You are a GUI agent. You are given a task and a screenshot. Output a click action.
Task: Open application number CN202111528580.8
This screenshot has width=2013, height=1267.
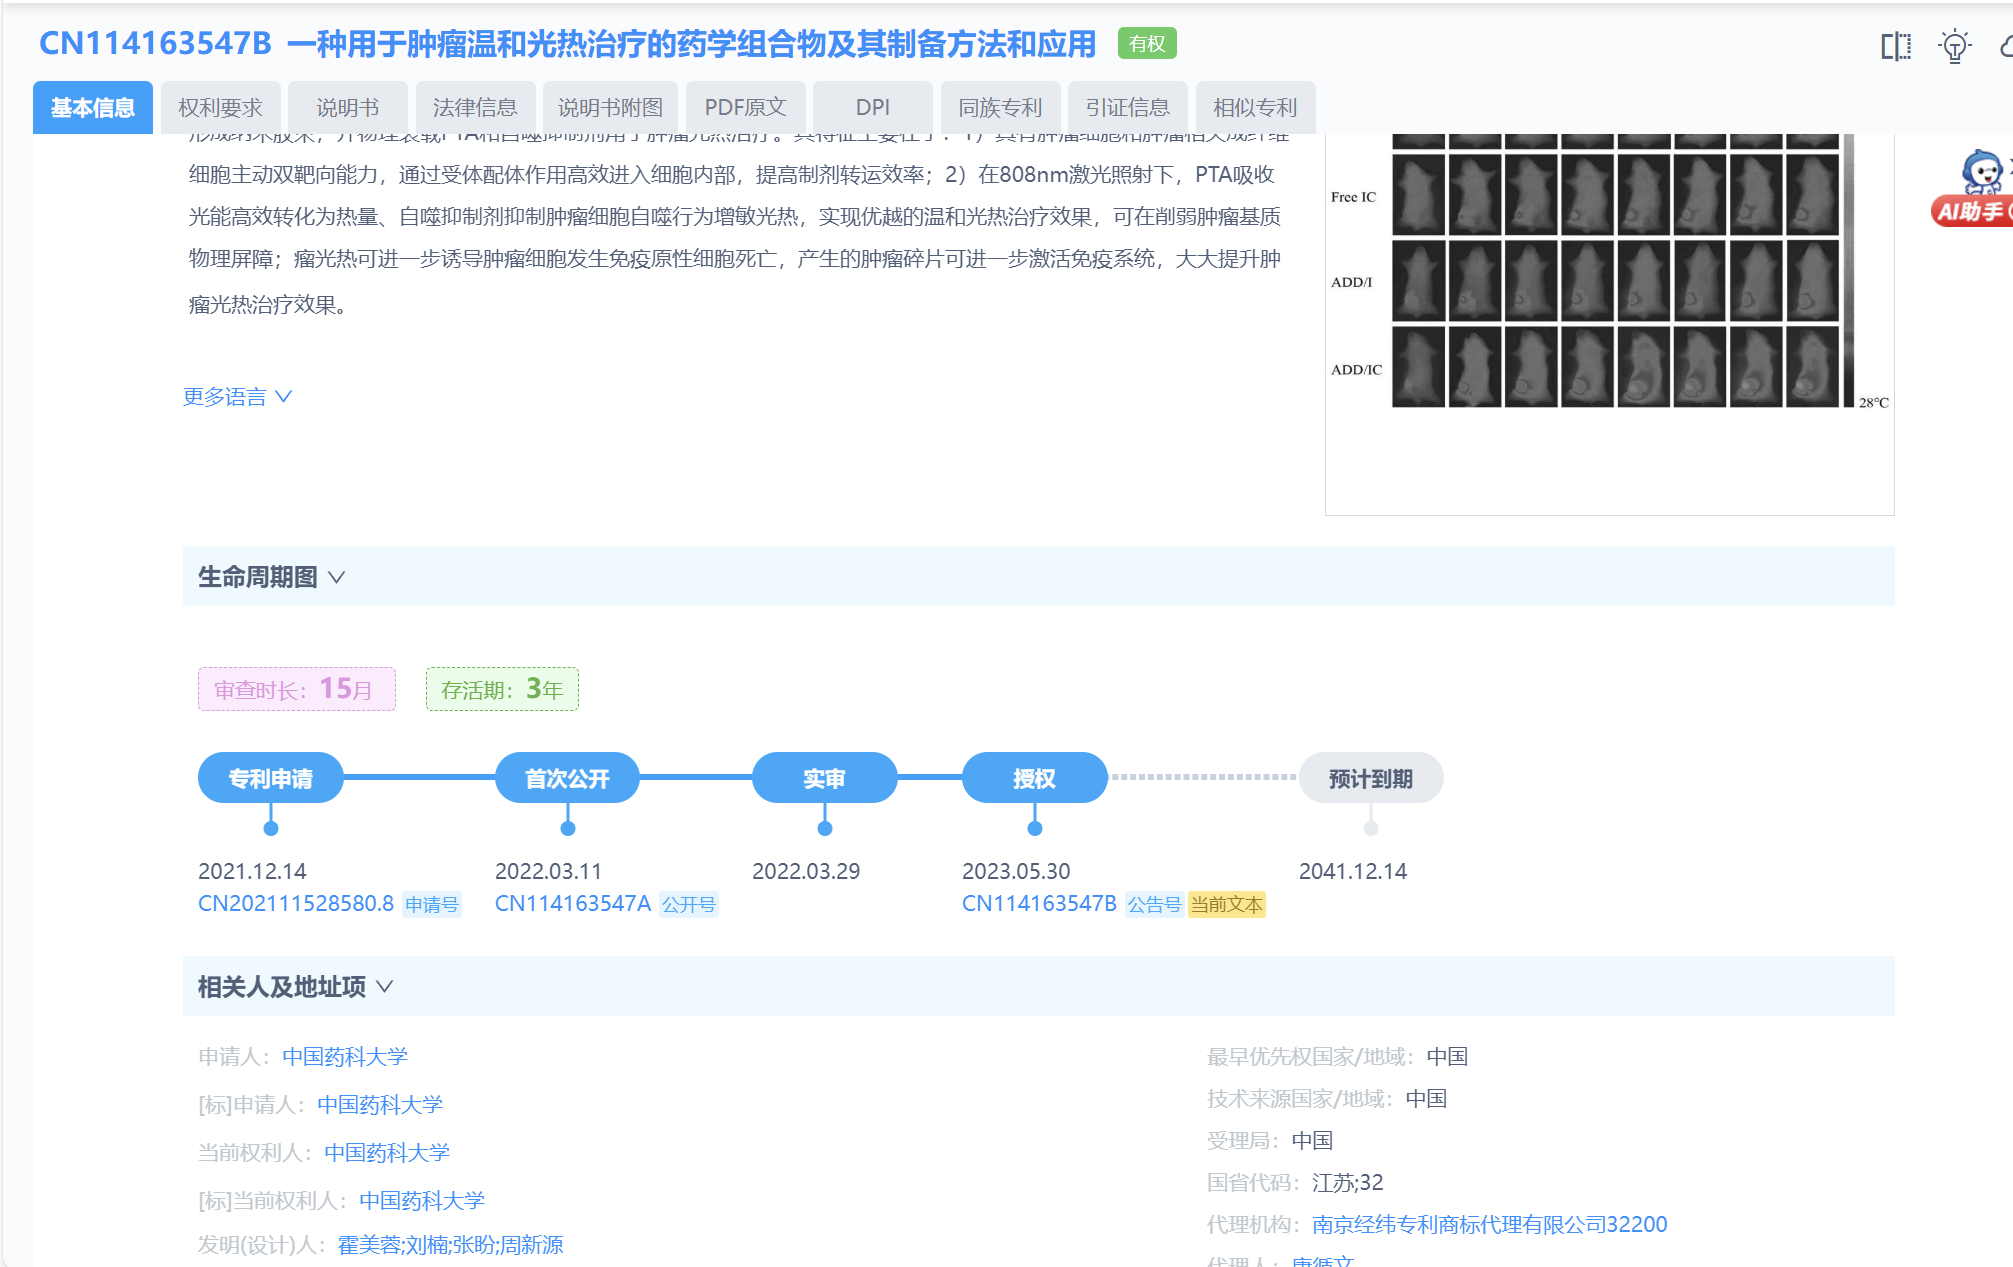point(296,904)
